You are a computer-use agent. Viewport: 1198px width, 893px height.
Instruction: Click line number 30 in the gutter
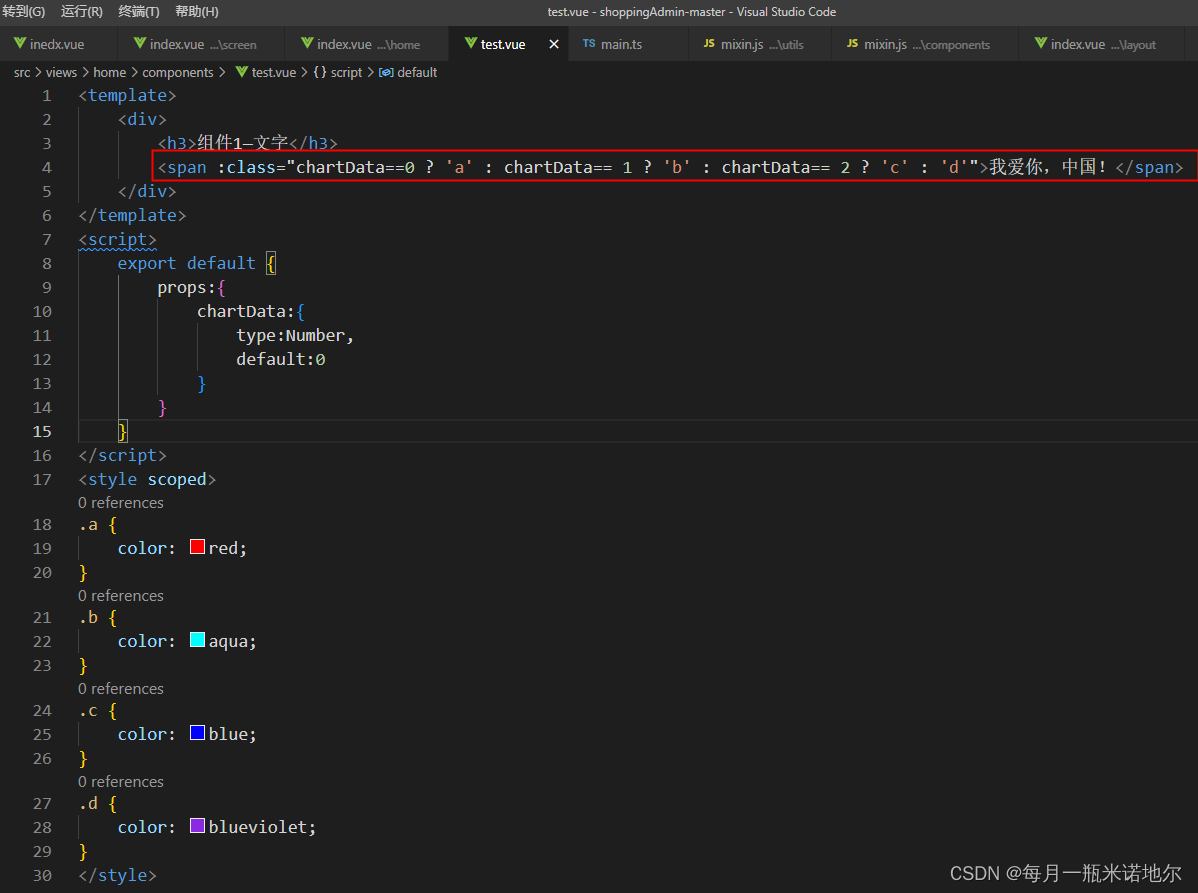(42, 876)
